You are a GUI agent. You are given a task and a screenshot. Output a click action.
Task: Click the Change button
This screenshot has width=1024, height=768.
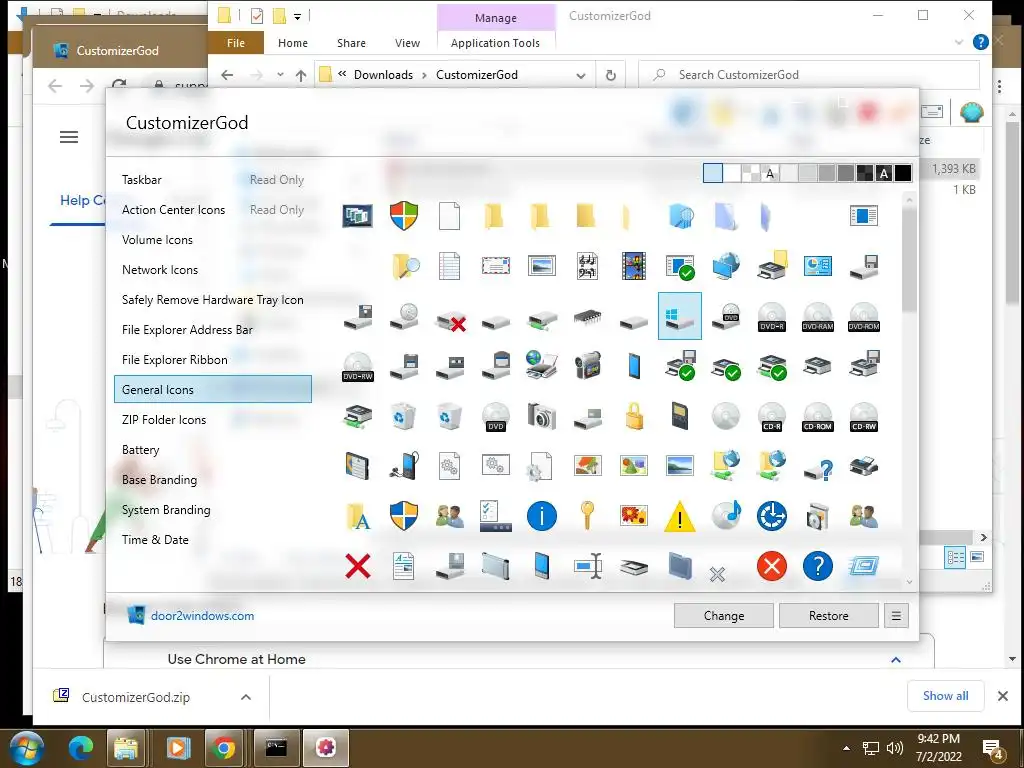coord(724,616)
